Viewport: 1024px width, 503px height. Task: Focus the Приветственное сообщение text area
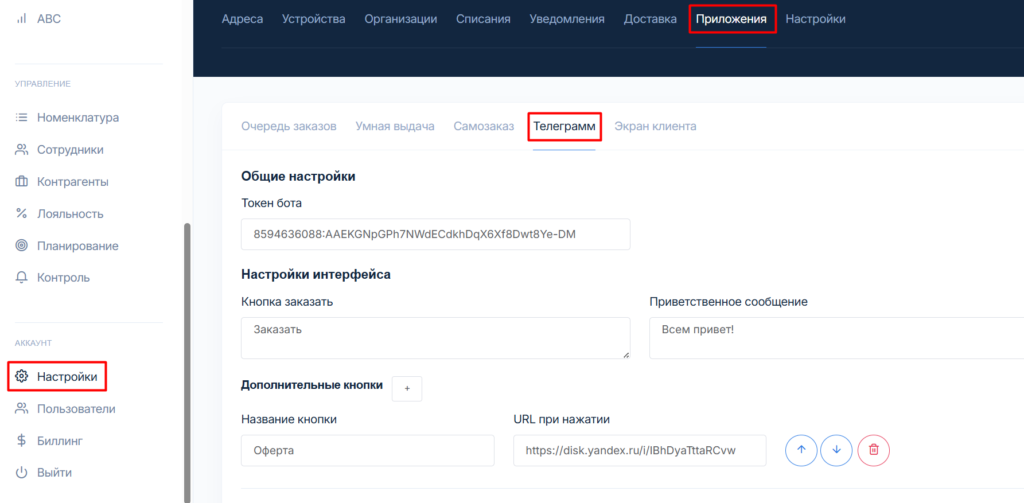[836, 338]
